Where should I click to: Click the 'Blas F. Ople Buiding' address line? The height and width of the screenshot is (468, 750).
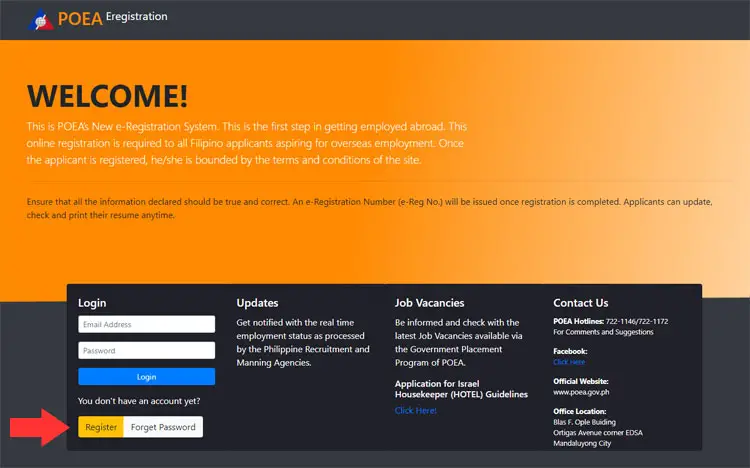[585, 422]
